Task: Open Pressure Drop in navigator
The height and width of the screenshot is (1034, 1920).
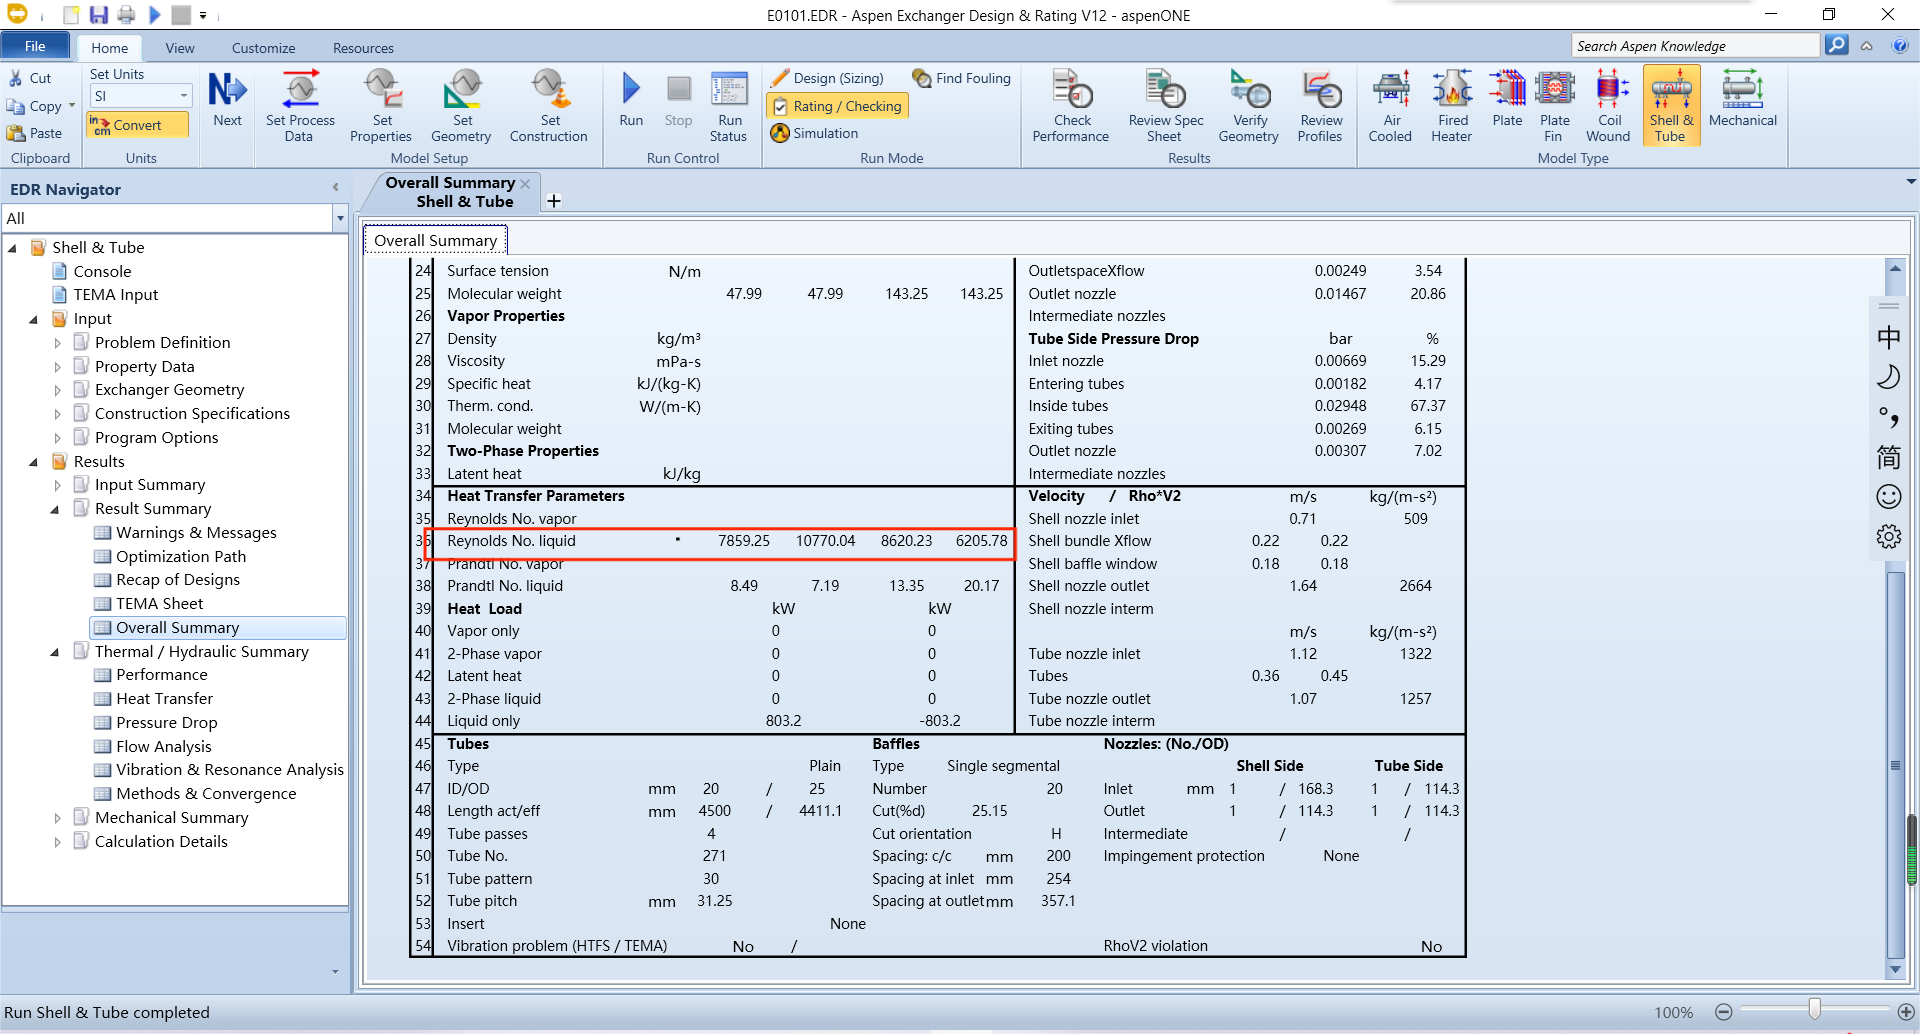Action: tap(166, 723)
